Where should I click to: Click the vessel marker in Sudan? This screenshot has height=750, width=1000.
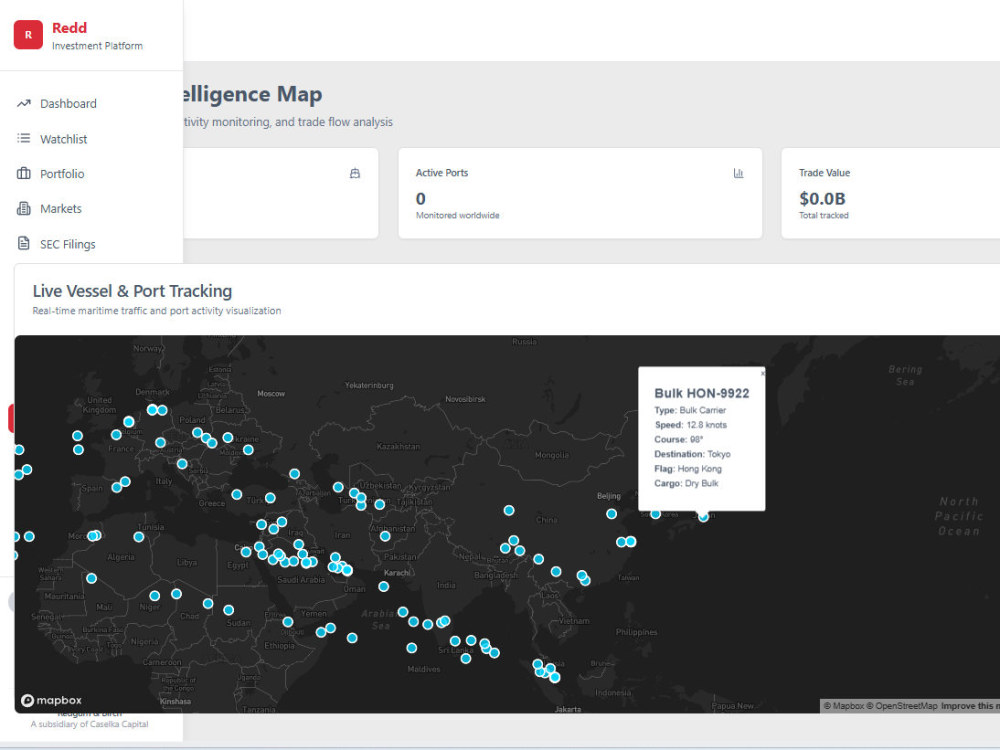coord(228,610)
